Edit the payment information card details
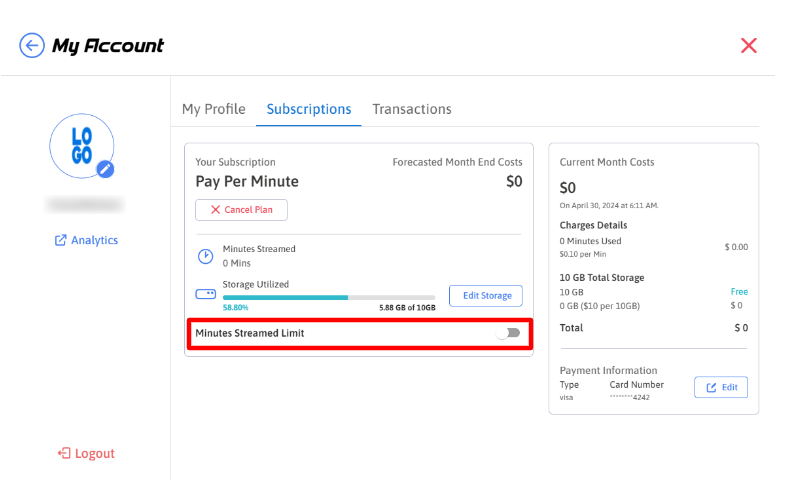 (x=720, y=387)
